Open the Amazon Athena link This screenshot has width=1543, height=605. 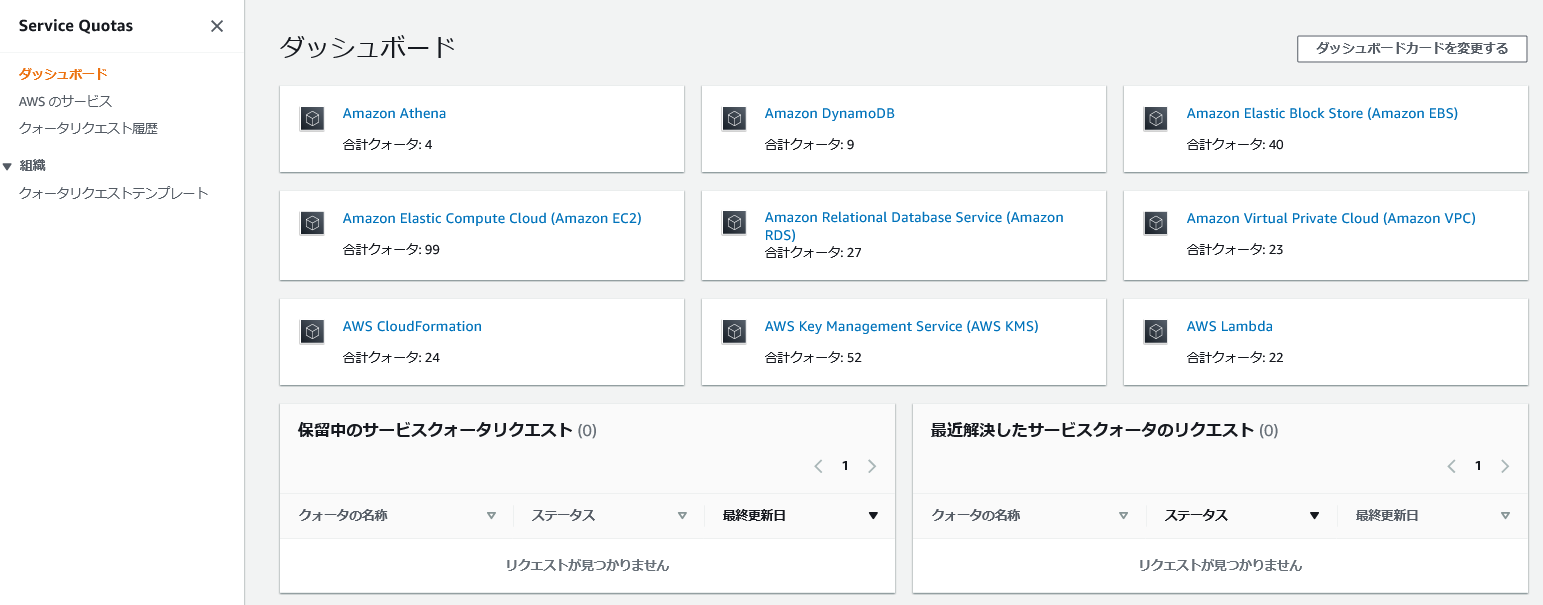click(394, 113)
